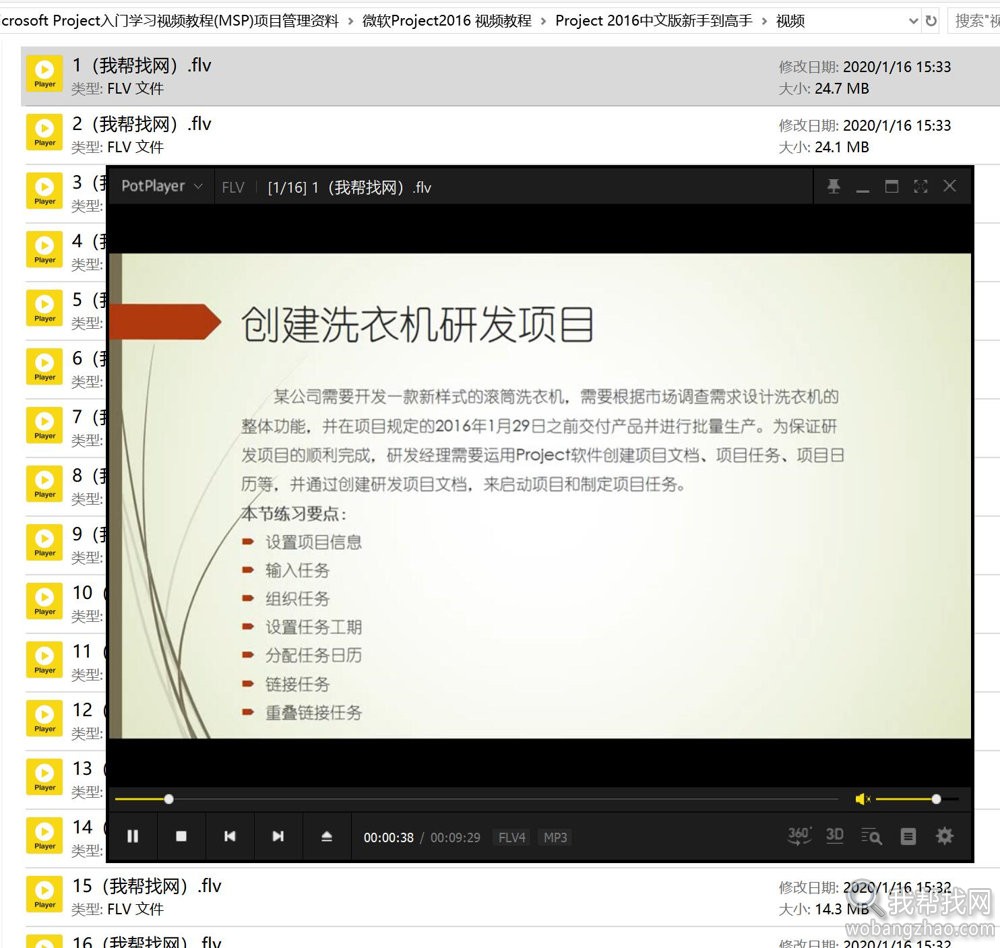Mute the speaker volume icon
Image resolution: width=1000 pixels, height=948 pixels.
pos(862,799)
